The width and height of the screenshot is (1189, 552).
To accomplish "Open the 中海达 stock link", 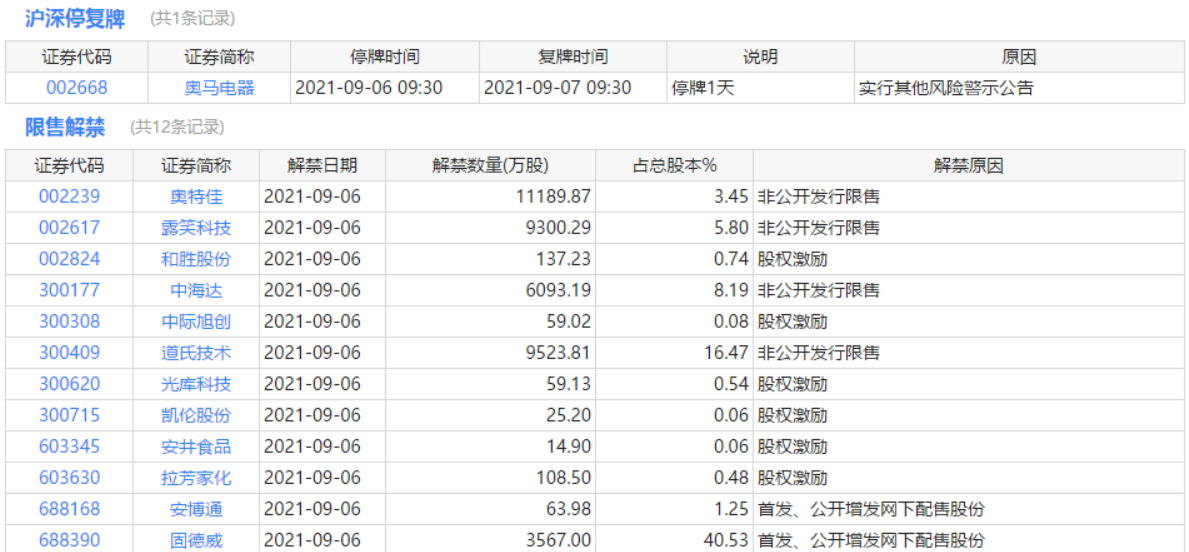I will point(196,291).
